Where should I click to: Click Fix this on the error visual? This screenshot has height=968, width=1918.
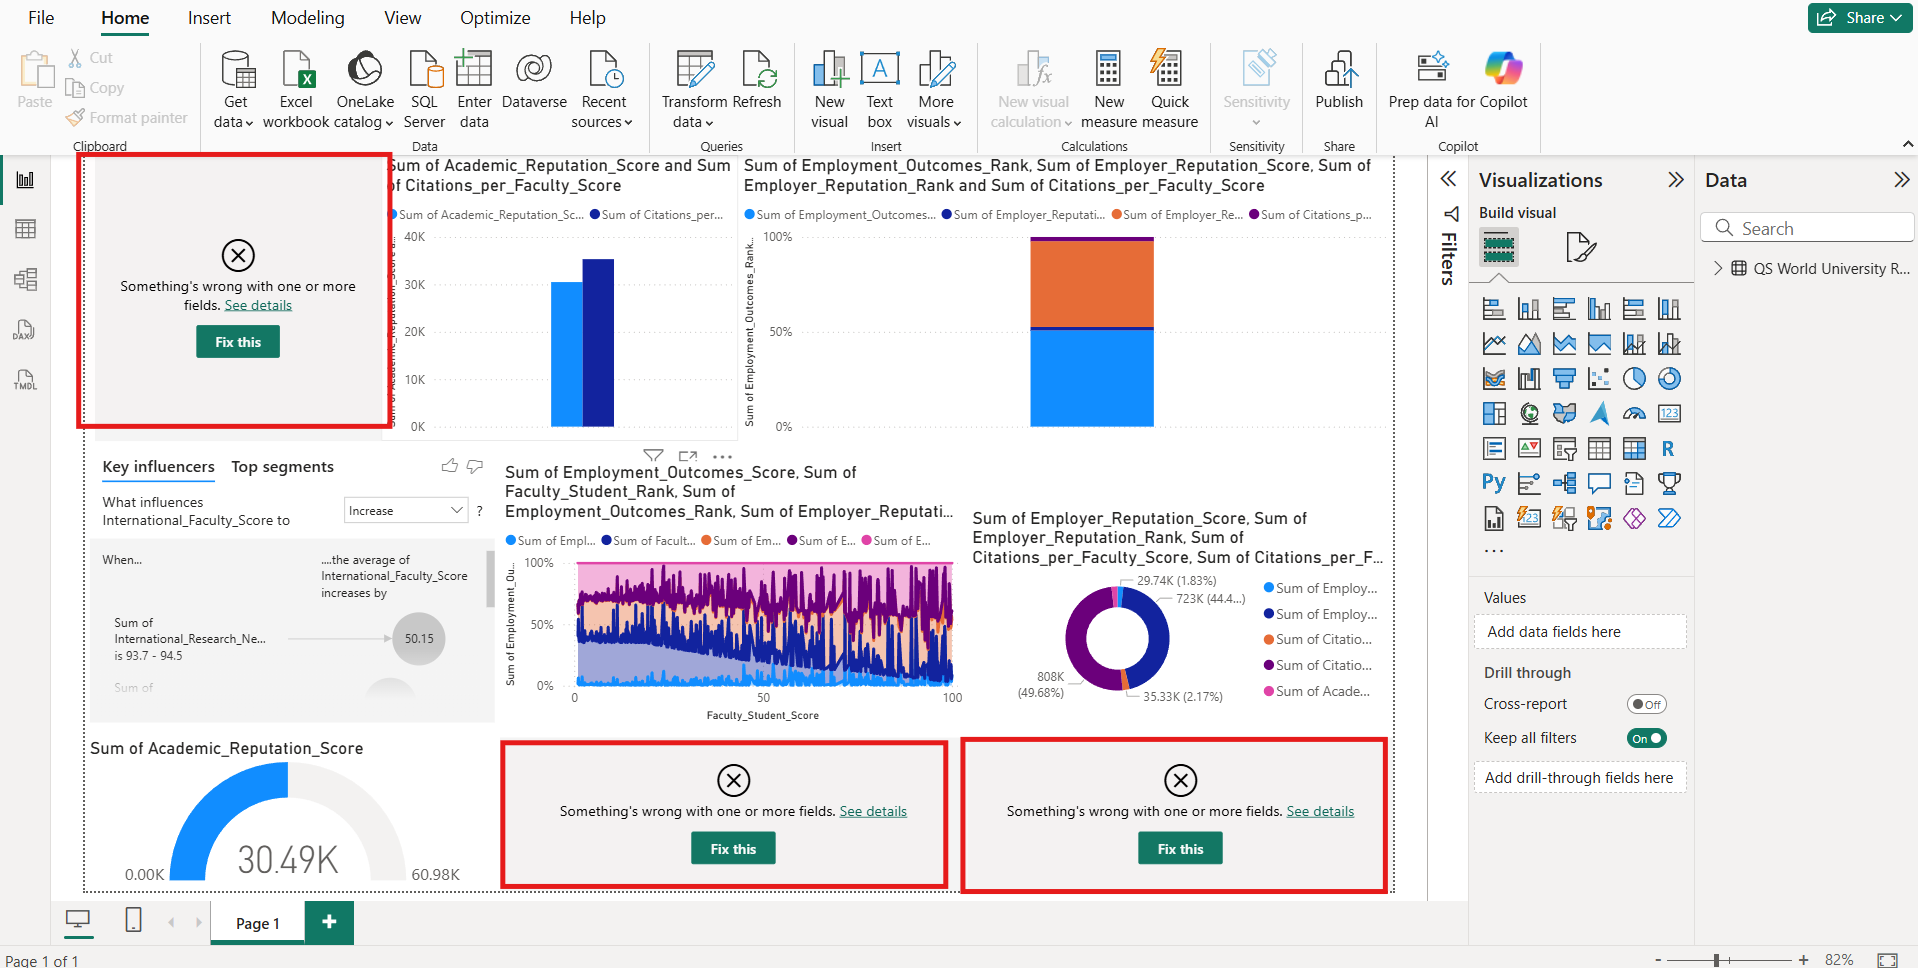click(x=237, y=341)
